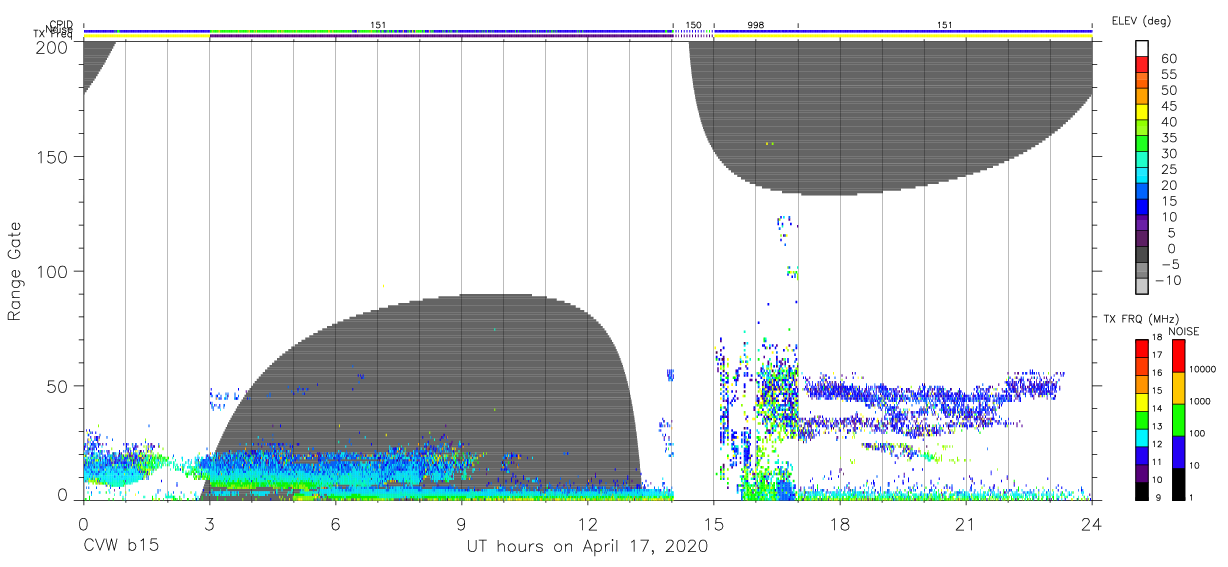
Task: Click the '45' label on ELEV scale
Action: click(x=1167, y=105)
